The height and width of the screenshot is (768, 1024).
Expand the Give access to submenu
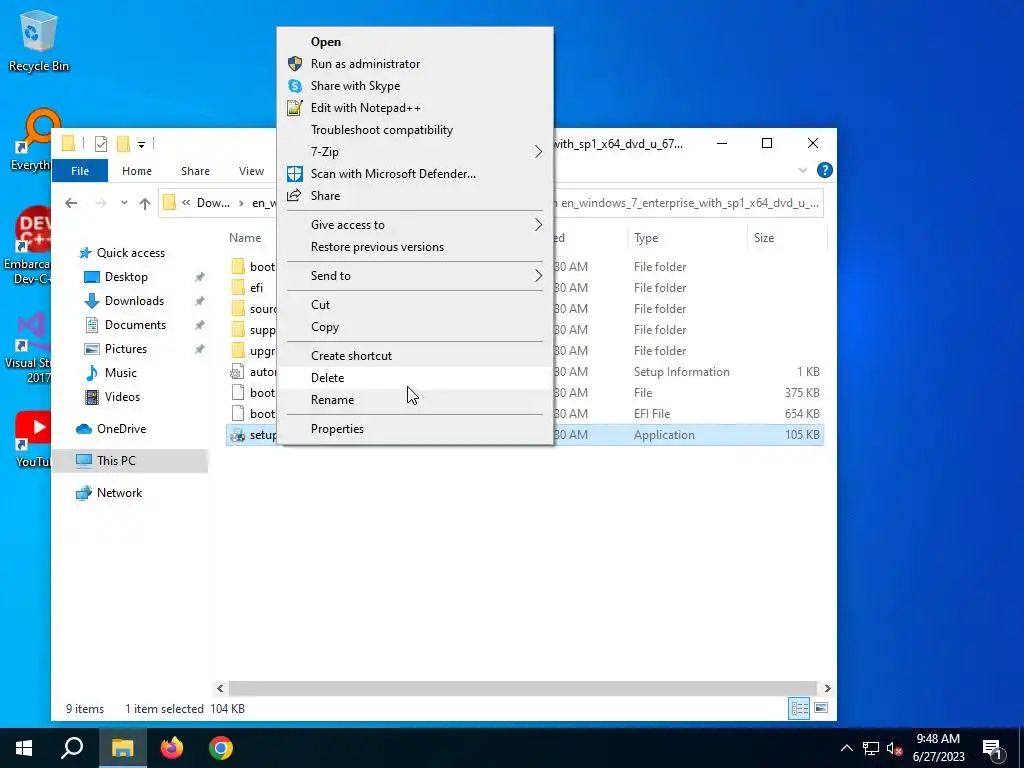click(x=538, y=225)
